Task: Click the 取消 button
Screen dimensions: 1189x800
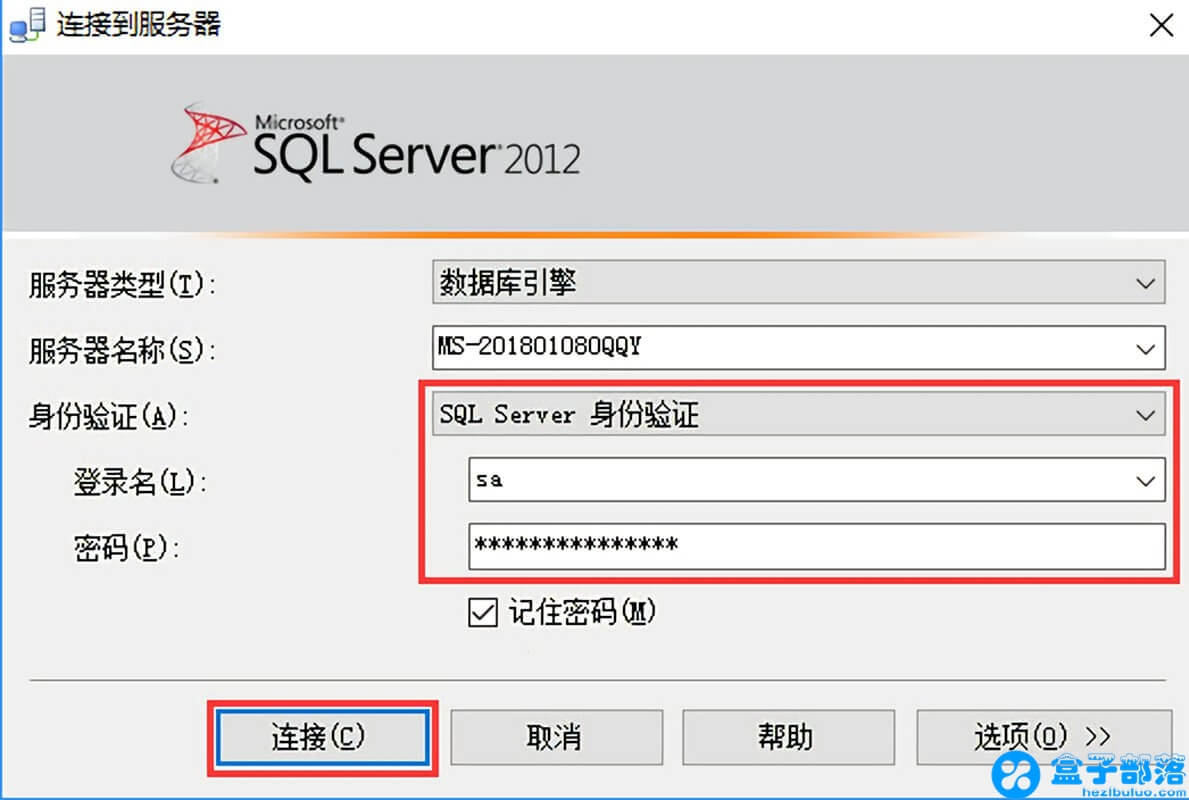Action: (556, 737)
